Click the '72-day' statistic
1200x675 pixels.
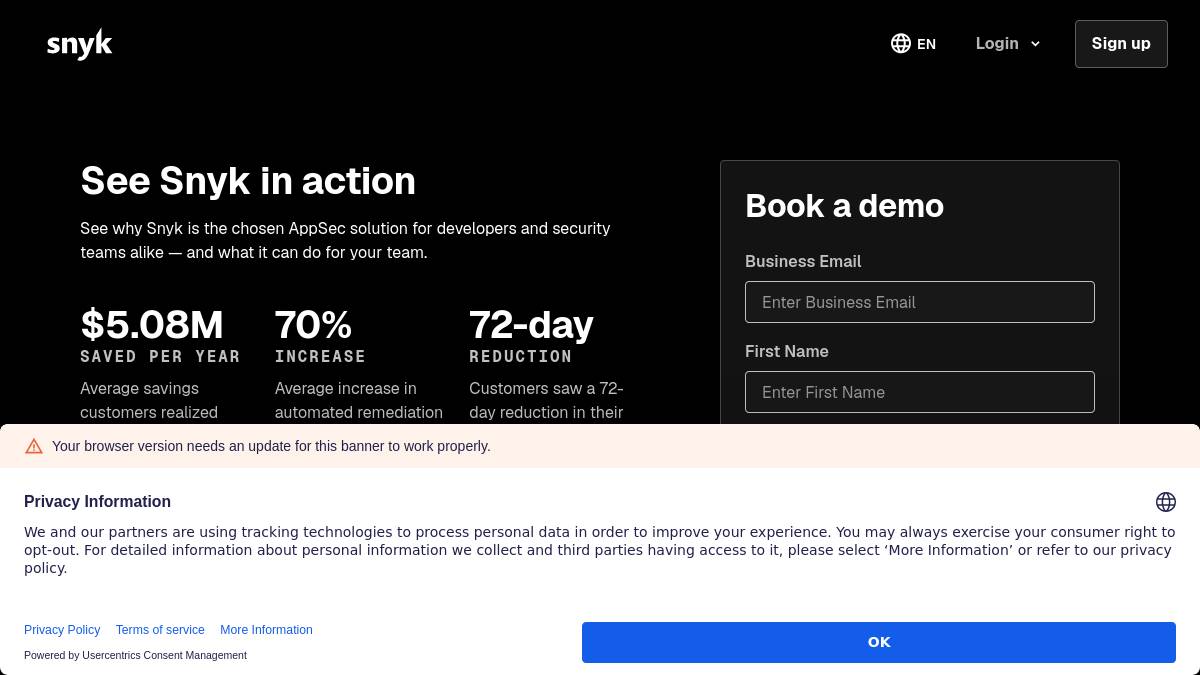[531, 325]
